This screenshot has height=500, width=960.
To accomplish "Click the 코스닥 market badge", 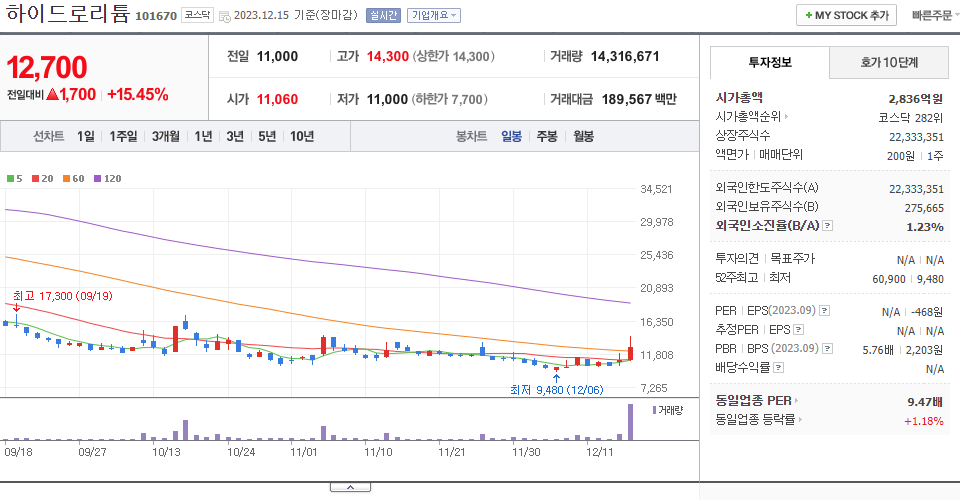I will (197, 15).
